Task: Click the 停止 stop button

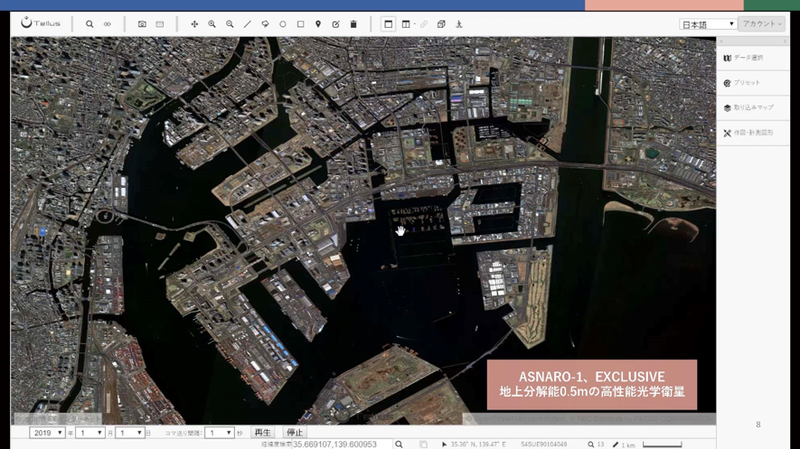Action: 294,433
